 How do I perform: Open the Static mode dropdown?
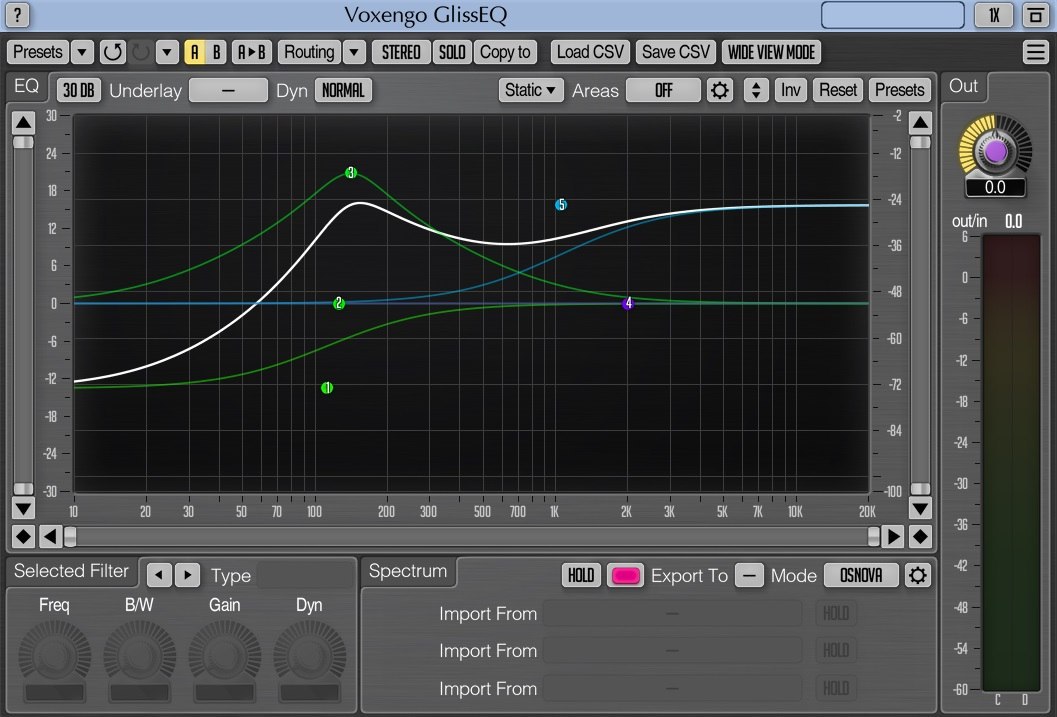(531, 90)
